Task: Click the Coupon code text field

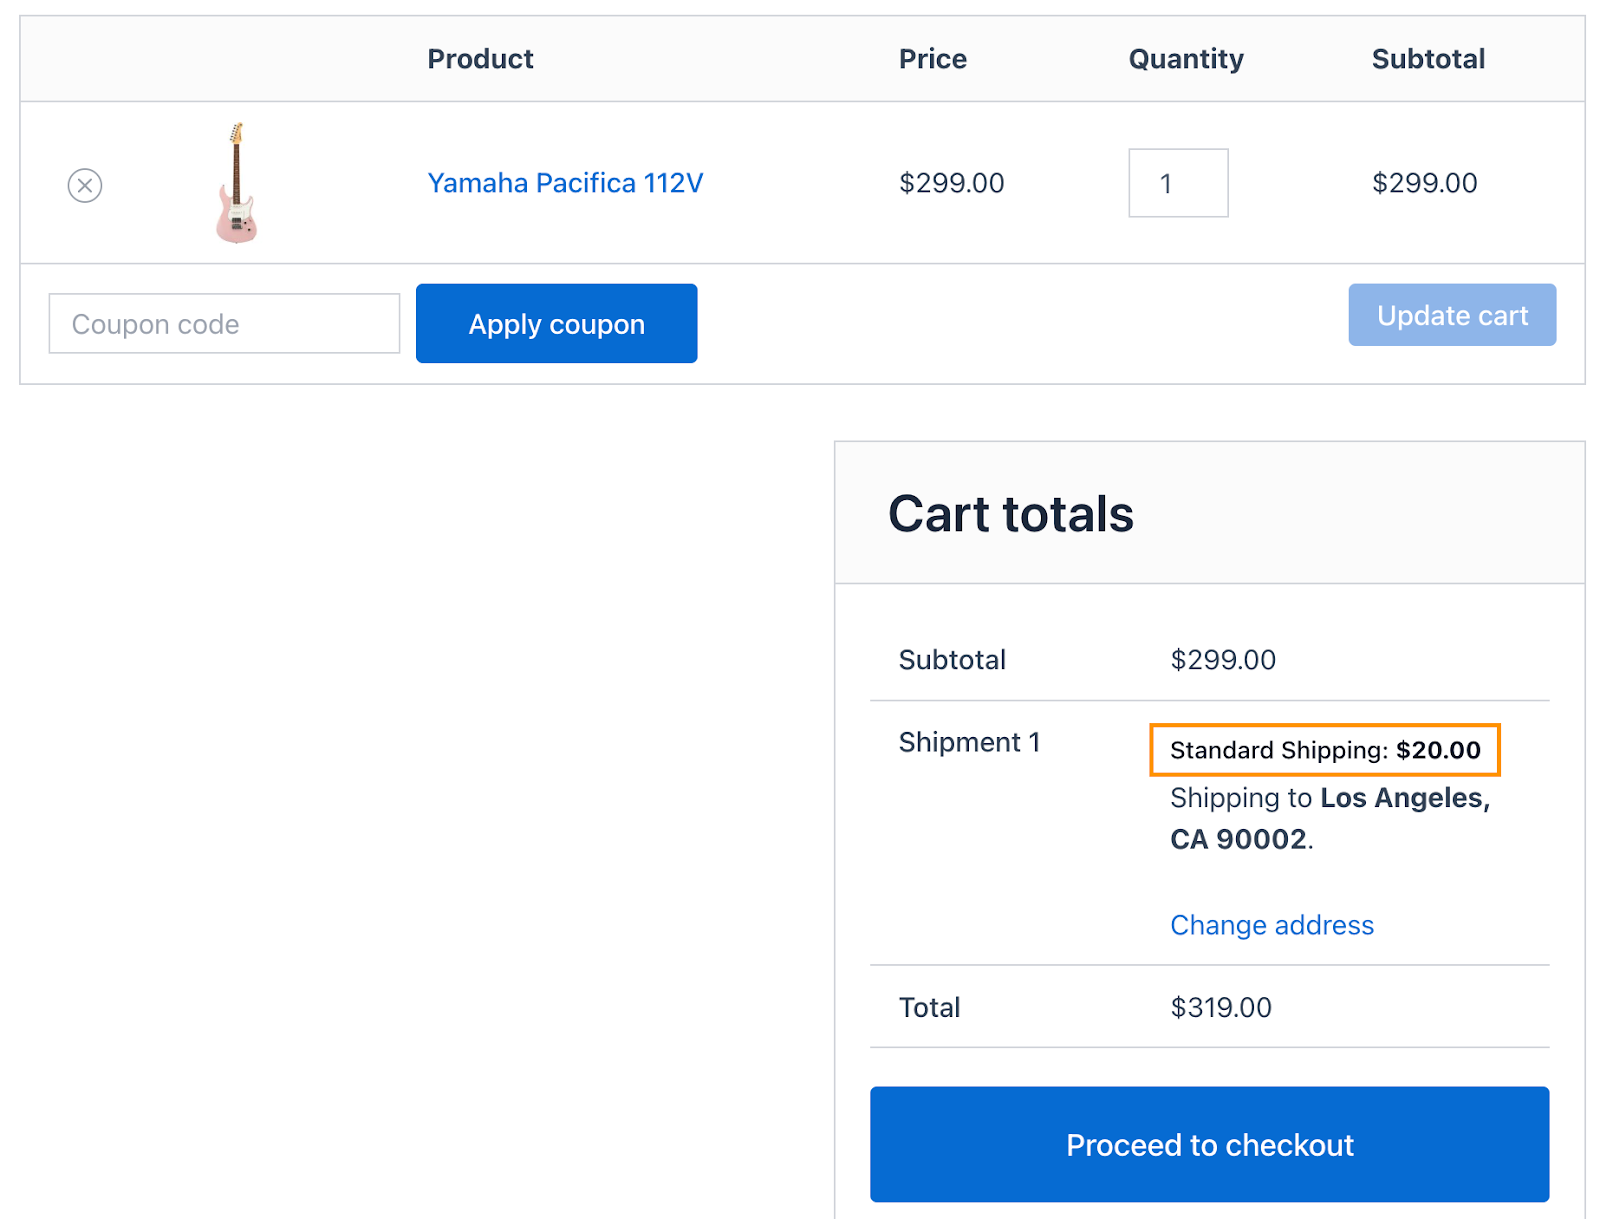Action: (x=224, y=324)
